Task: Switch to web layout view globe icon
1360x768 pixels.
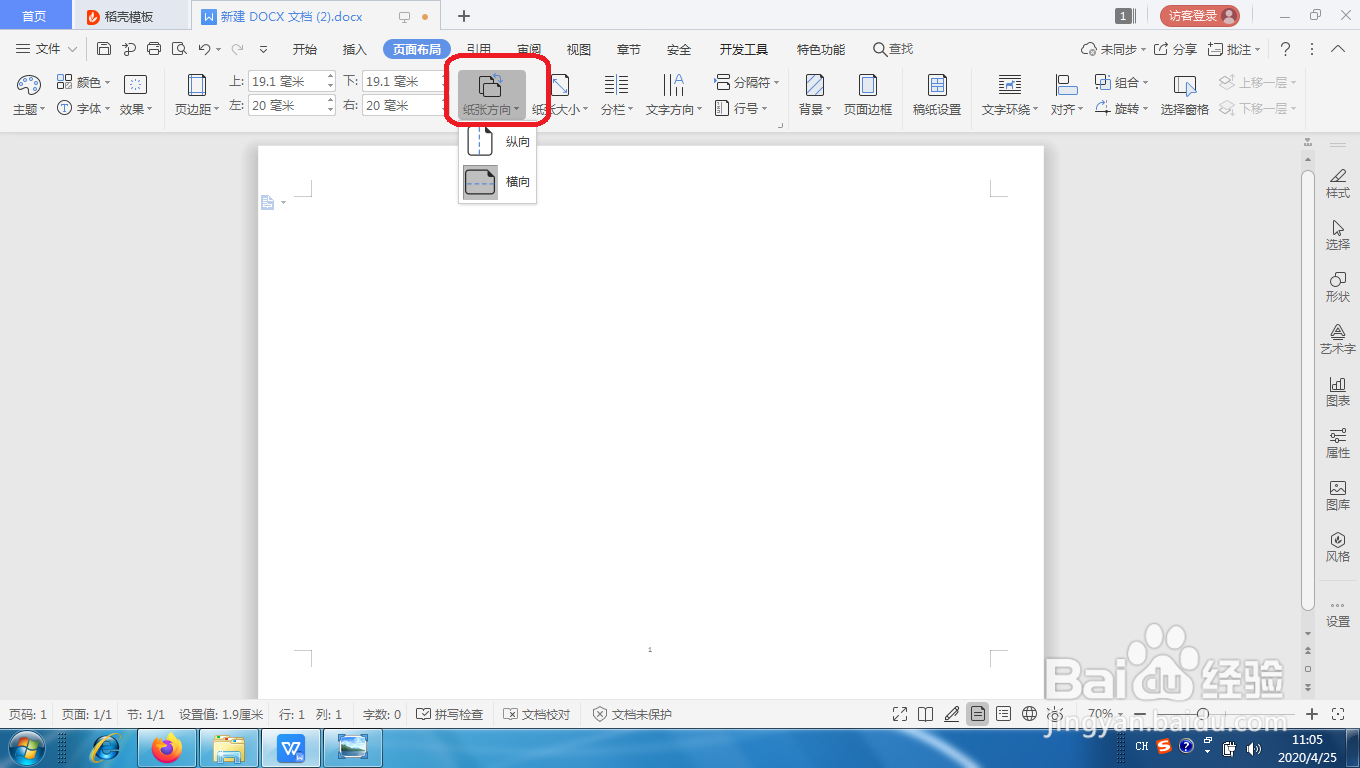Action: (x=1029, y=714)
